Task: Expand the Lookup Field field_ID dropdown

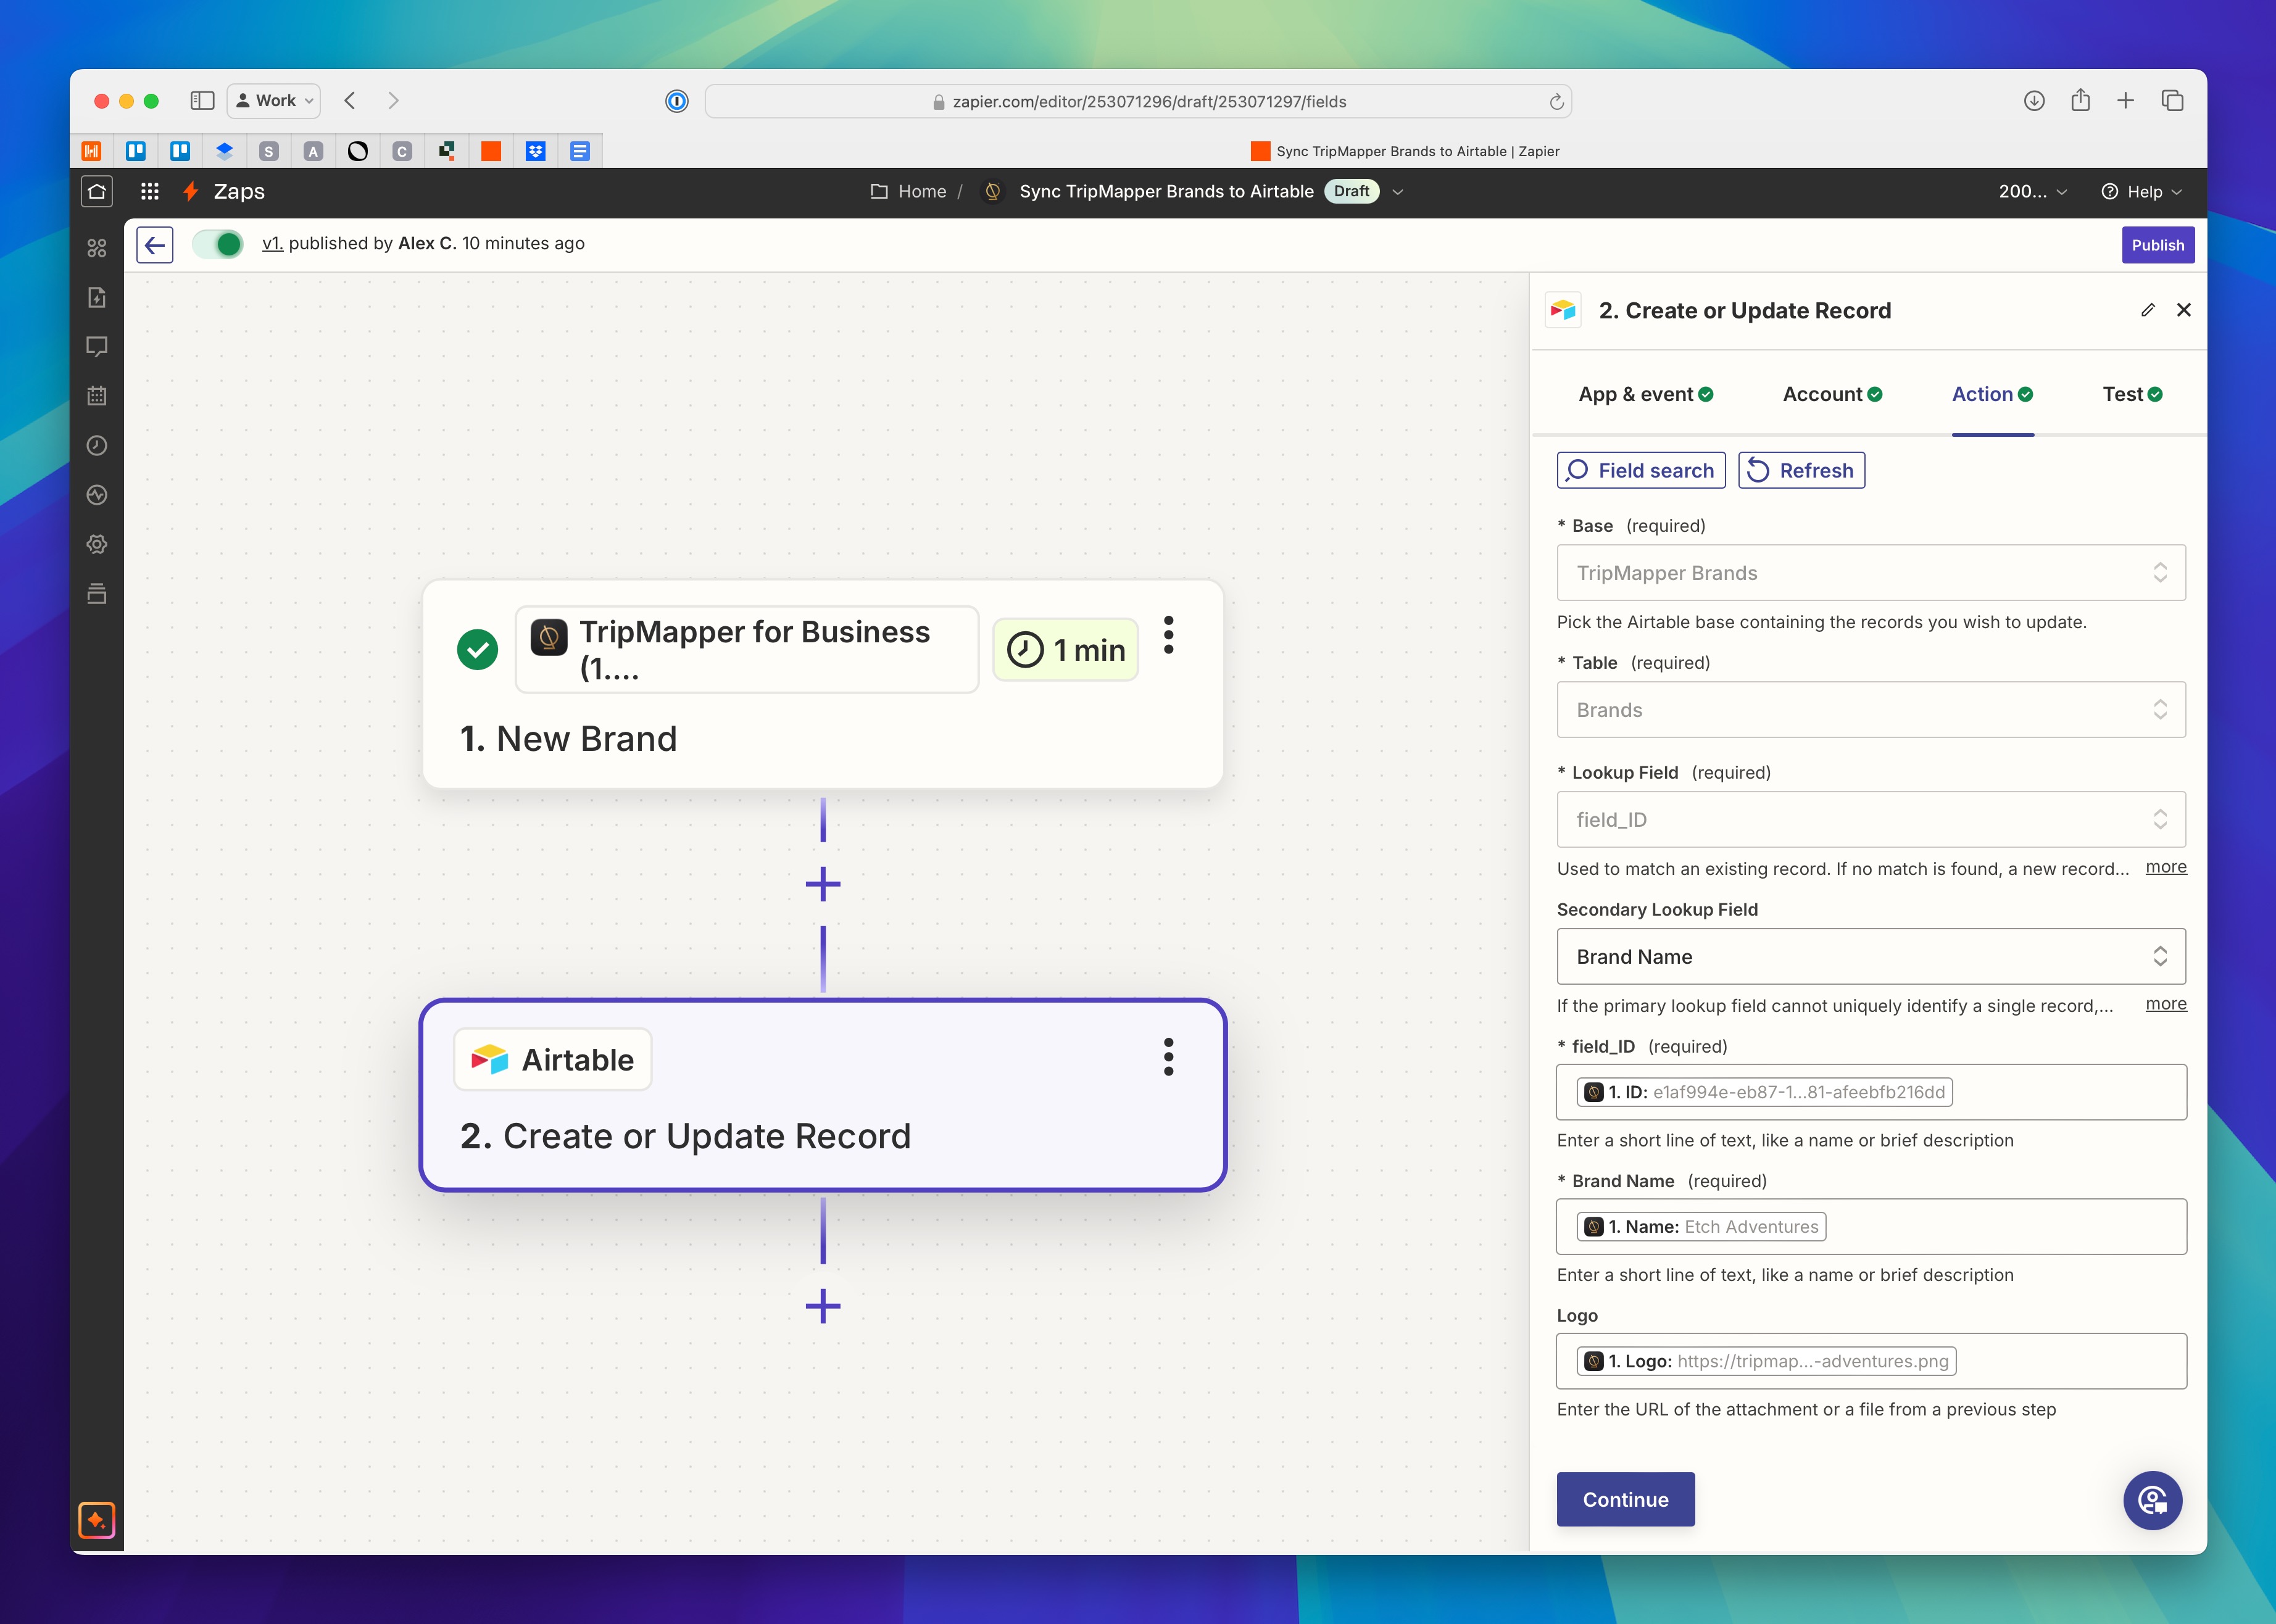Action: [x=1870, y=820]
